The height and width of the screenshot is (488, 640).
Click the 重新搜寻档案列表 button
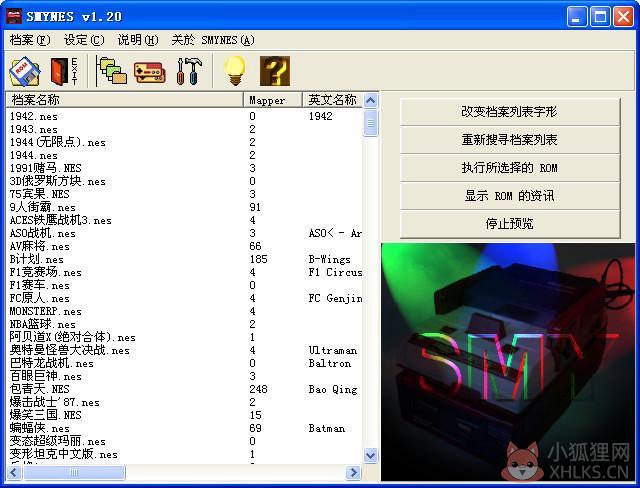509,140
